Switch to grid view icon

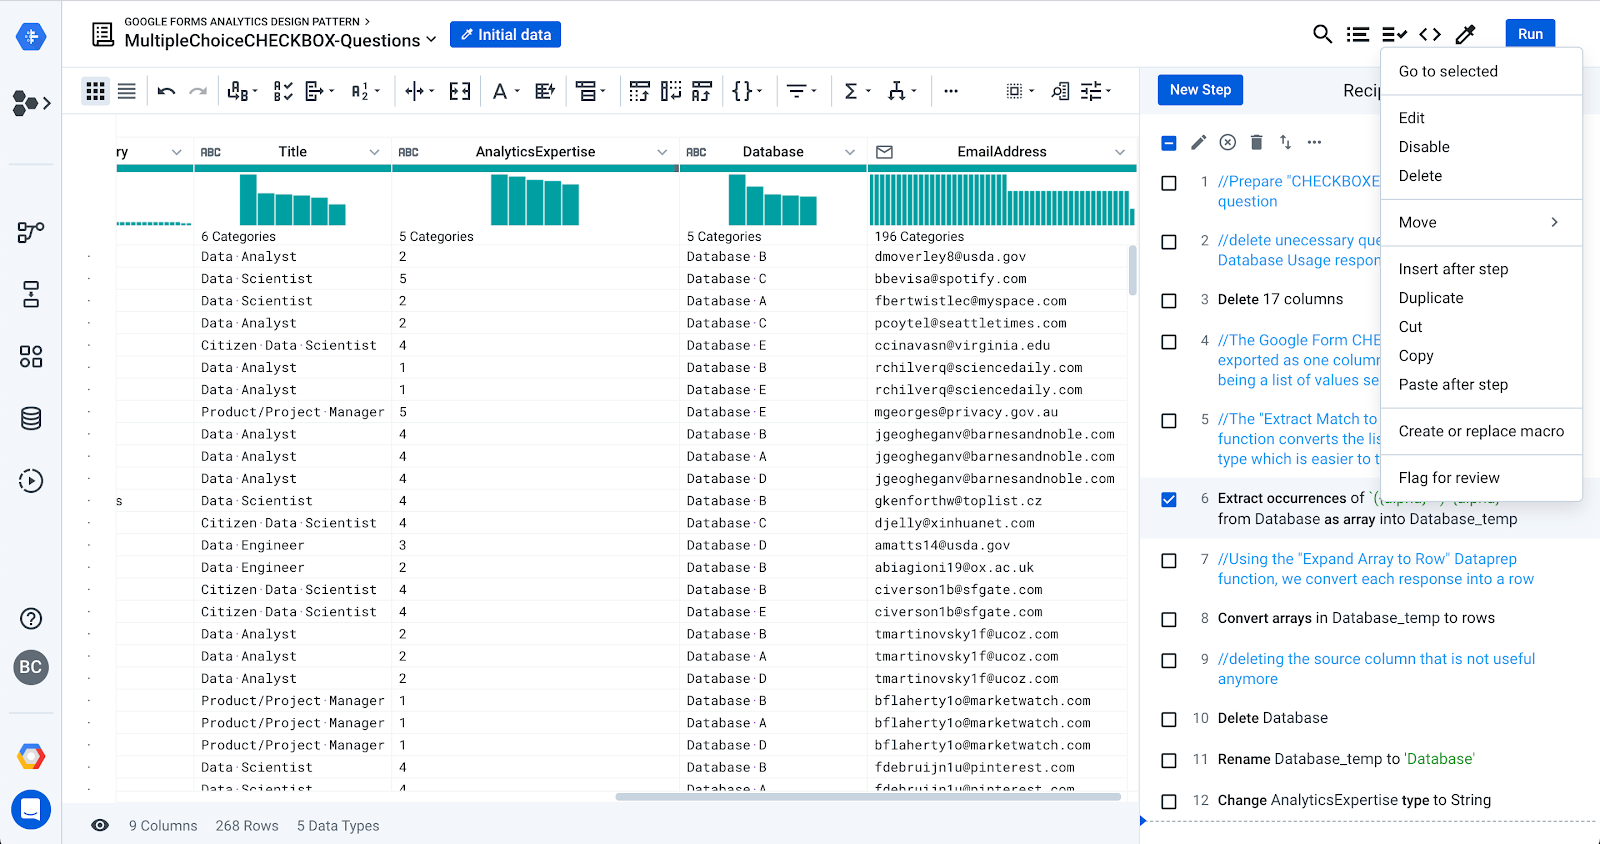pos(95,92)
